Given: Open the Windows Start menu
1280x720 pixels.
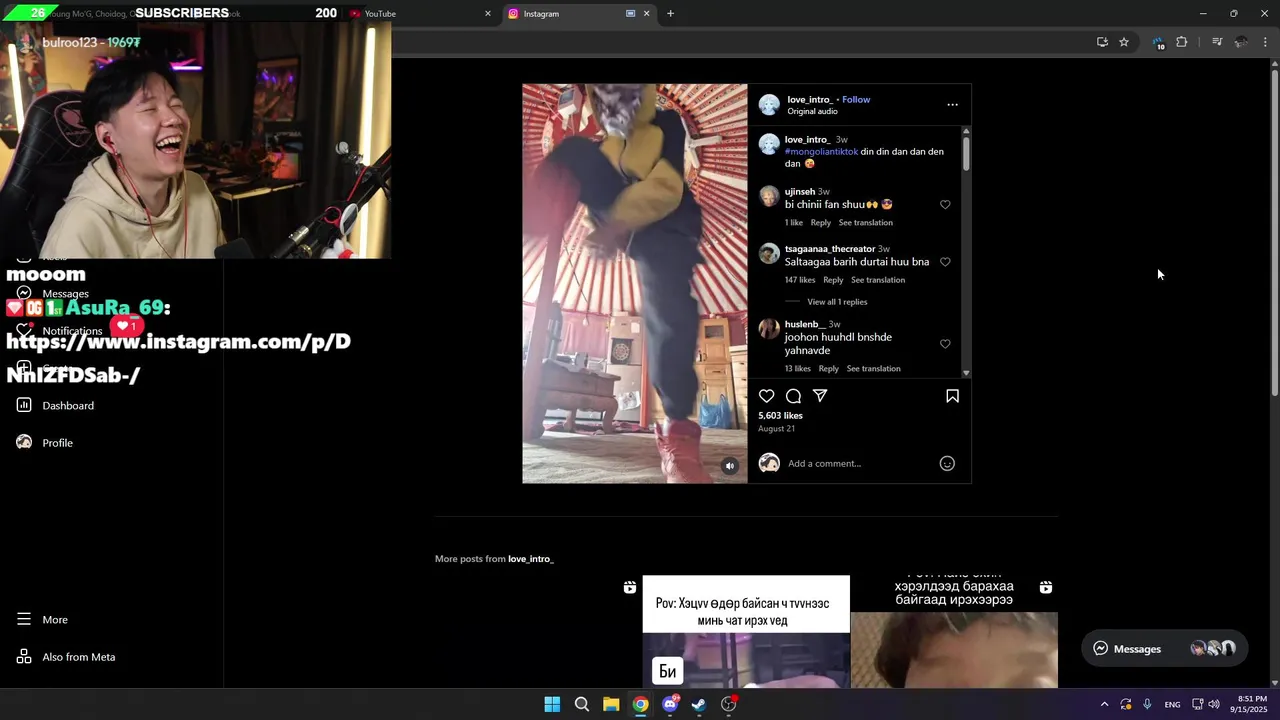Looking at the screenshot, I should tap(552, 704).
